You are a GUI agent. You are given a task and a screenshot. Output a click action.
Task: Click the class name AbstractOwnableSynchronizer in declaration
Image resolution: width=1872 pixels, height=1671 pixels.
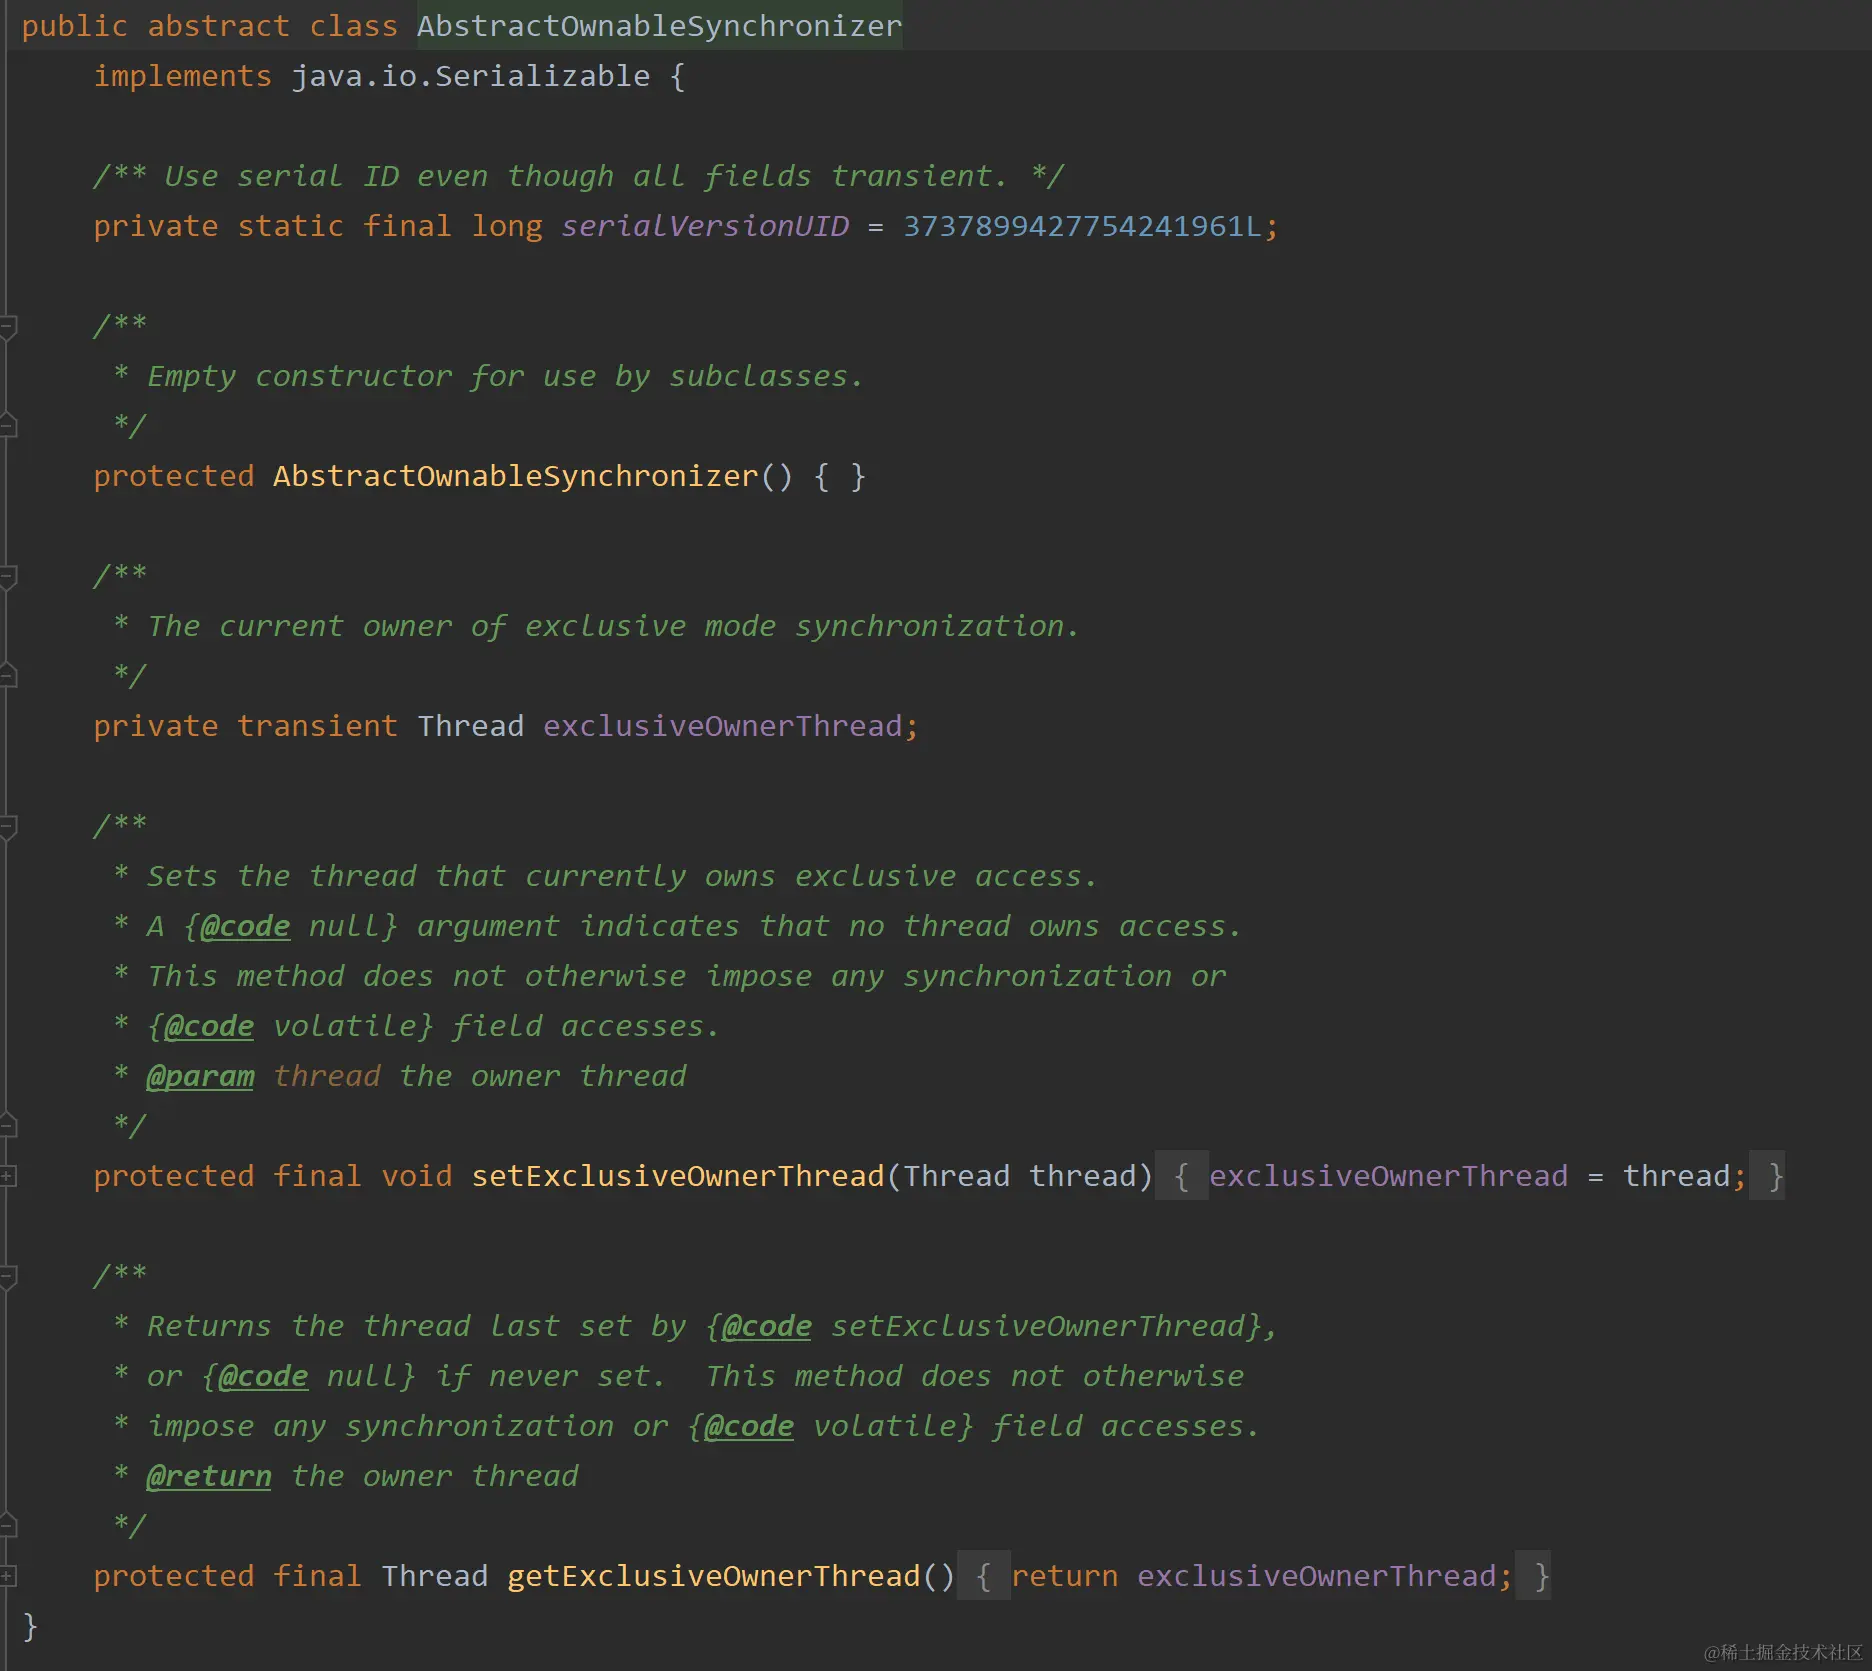pos(659,26)
